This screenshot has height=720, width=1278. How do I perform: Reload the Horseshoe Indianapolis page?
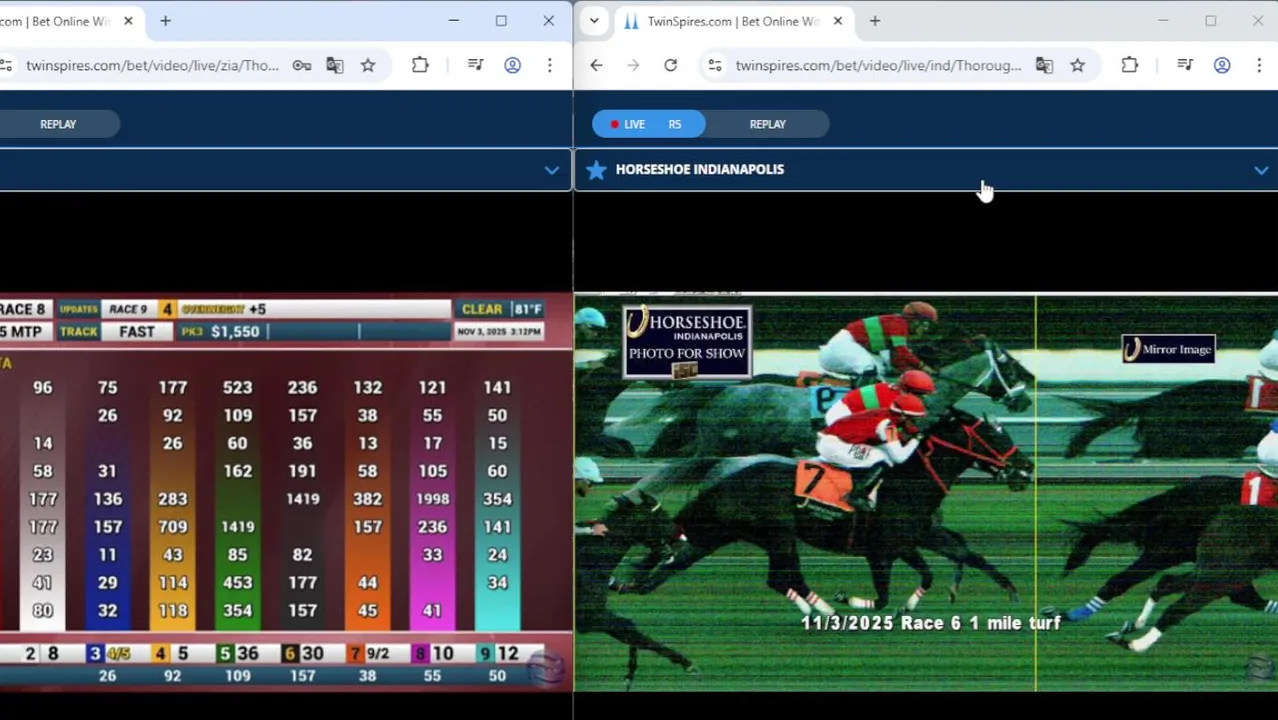[x=670, y=65]
